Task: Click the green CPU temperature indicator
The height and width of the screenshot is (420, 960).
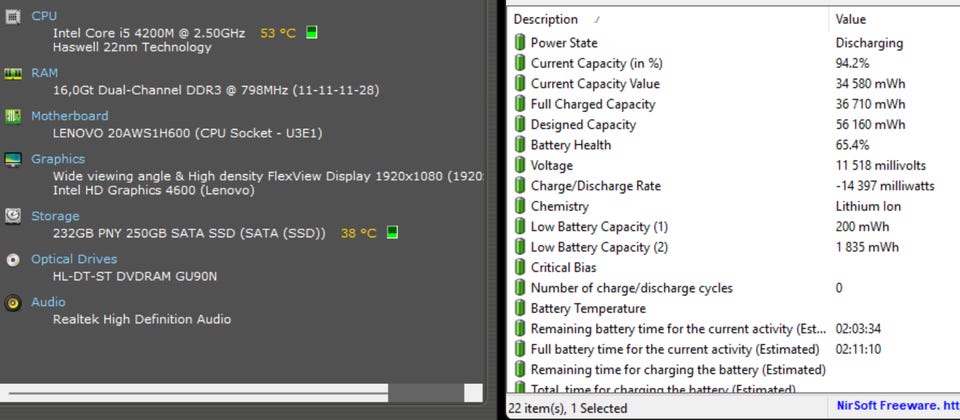Action: tap(312, 32)
